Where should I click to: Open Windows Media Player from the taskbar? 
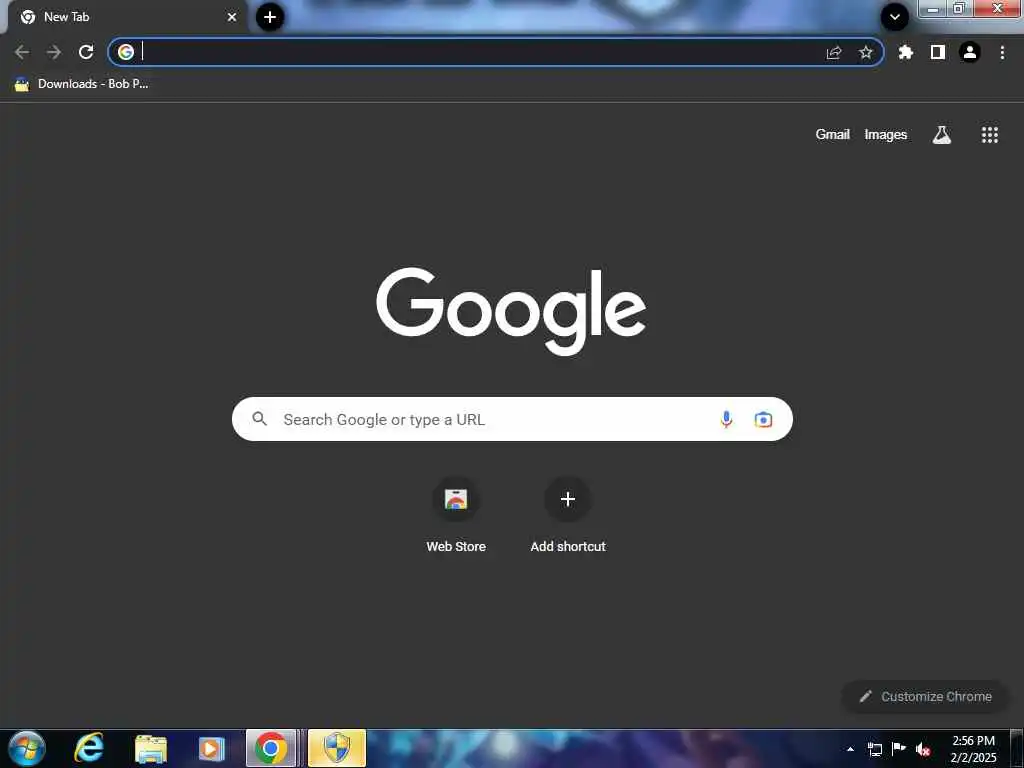pyautogui.click(x=211, y=748)
